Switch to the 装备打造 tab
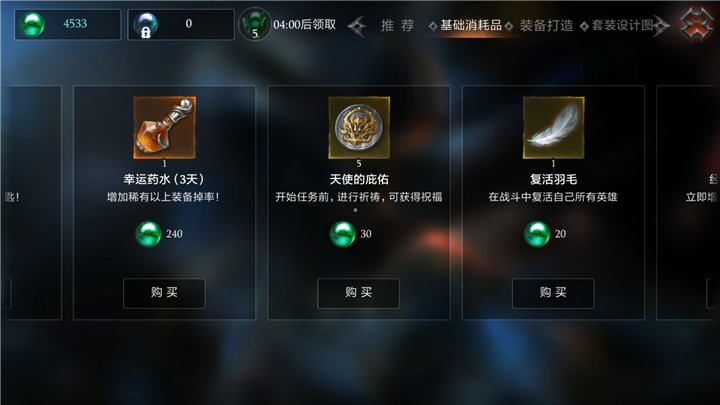Viewport: 720px width, 405px height. pos(546,25)
